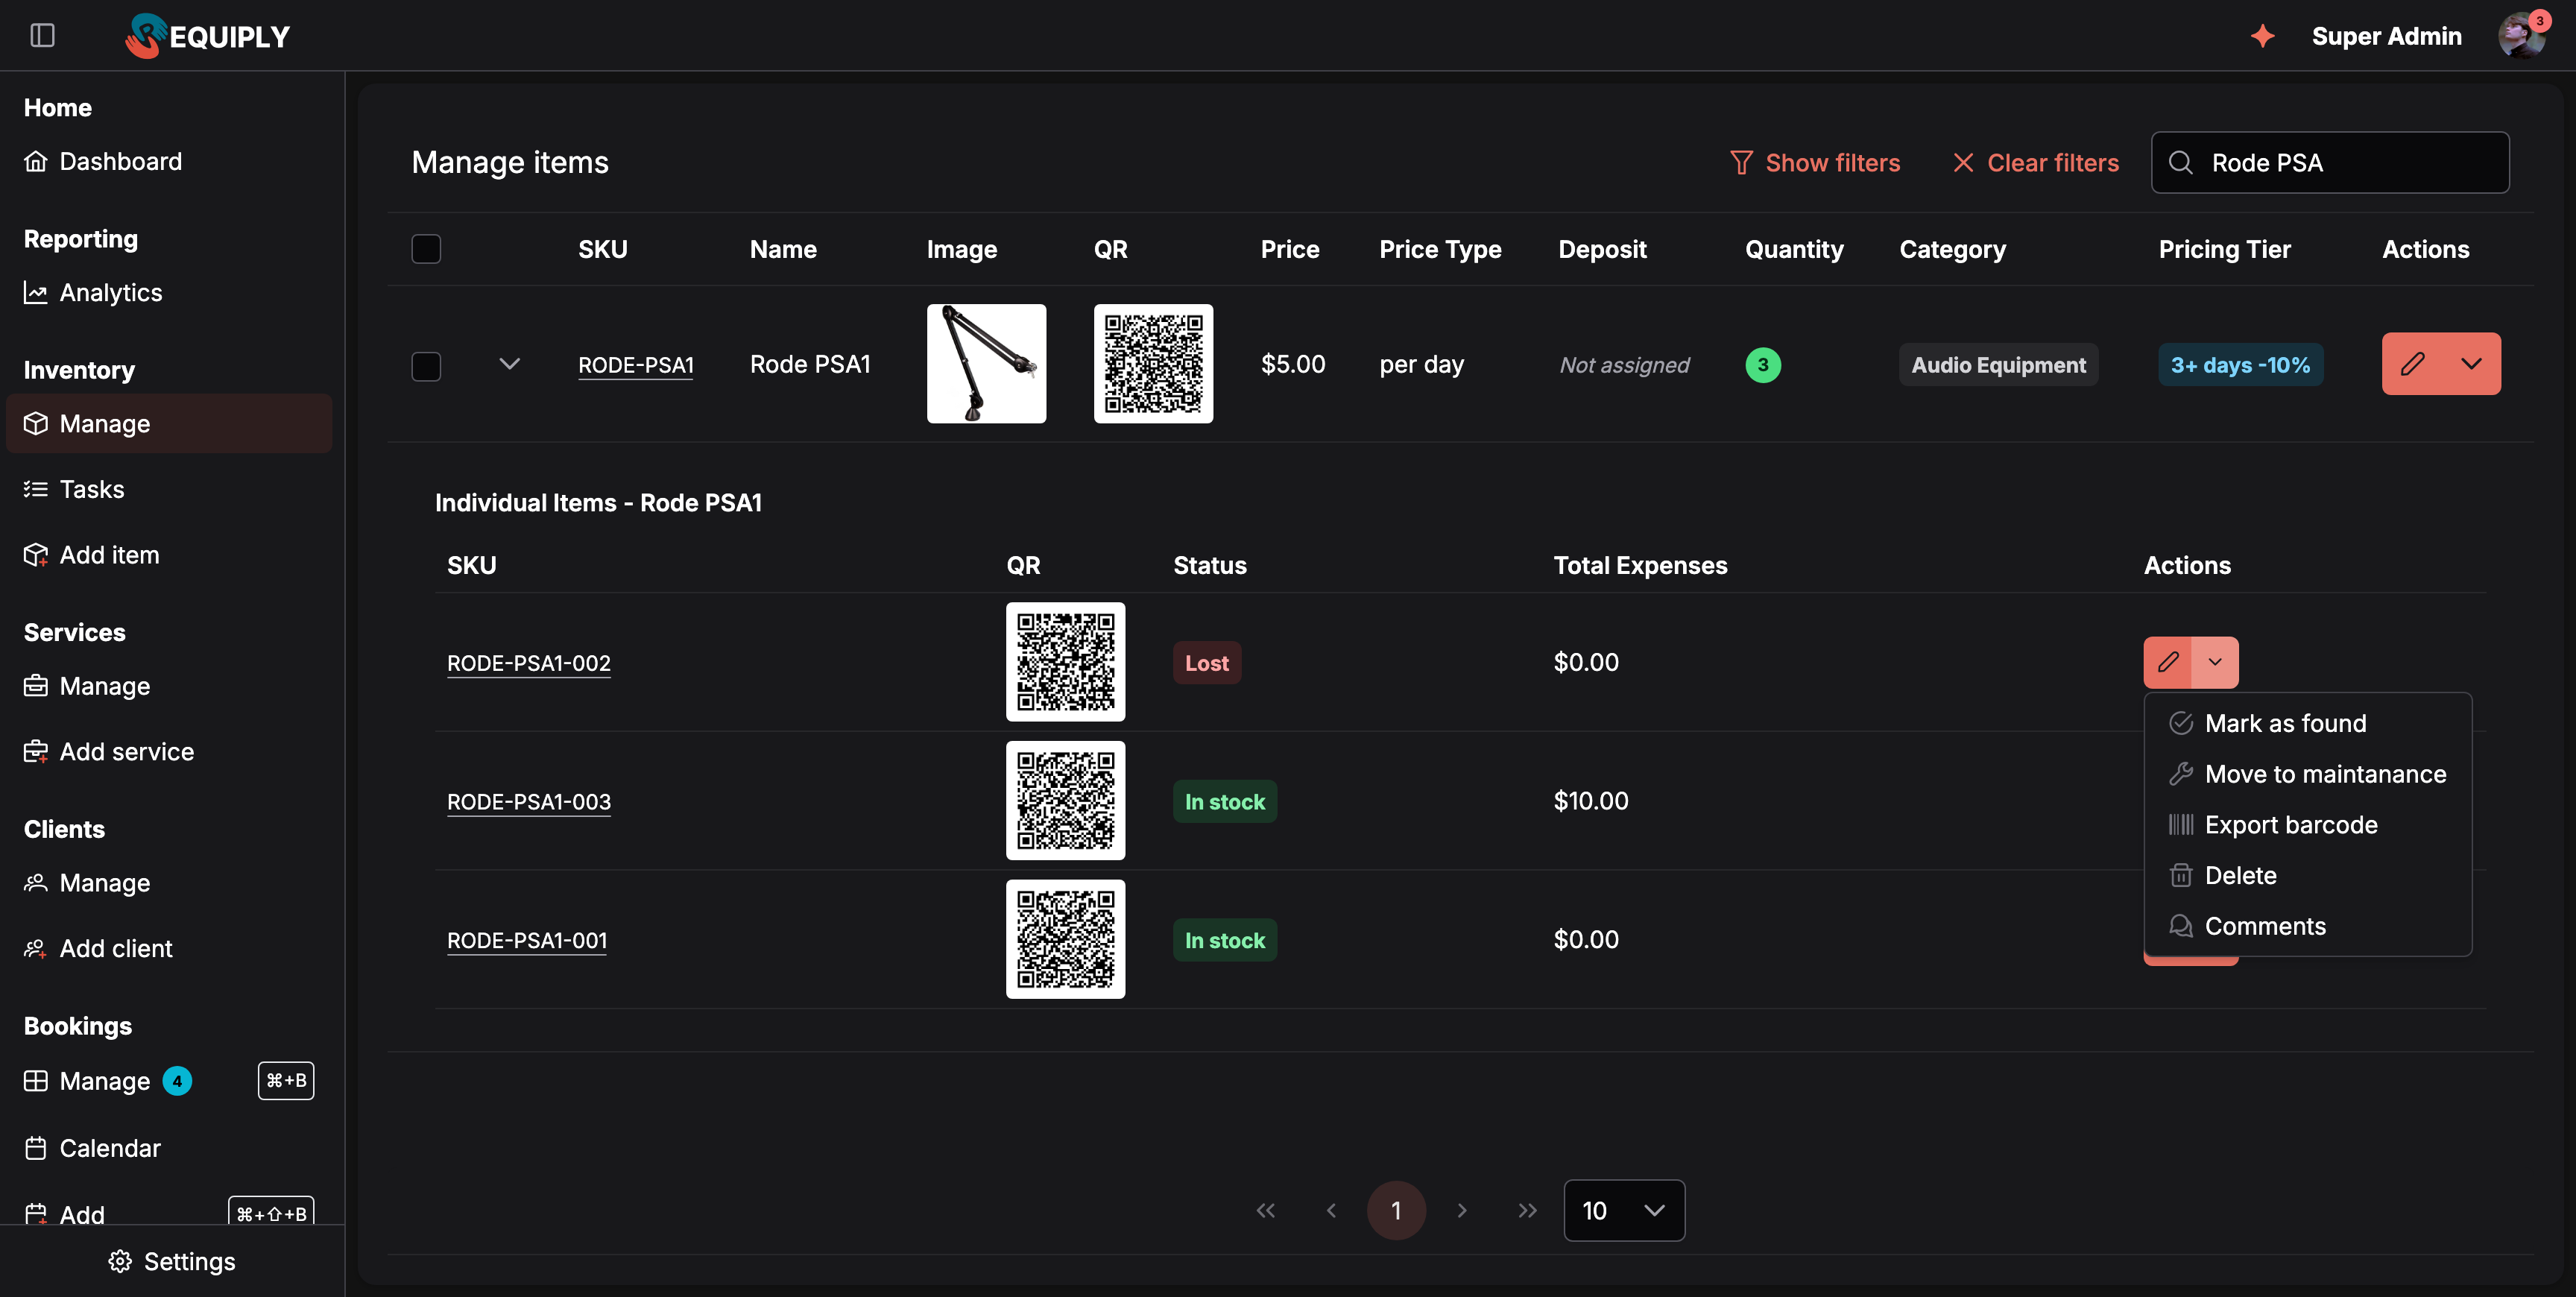Image resolution: width=2576 pixels, height=1297 pixels.
Task: Click Show filters
Action: coord(1815,163)
